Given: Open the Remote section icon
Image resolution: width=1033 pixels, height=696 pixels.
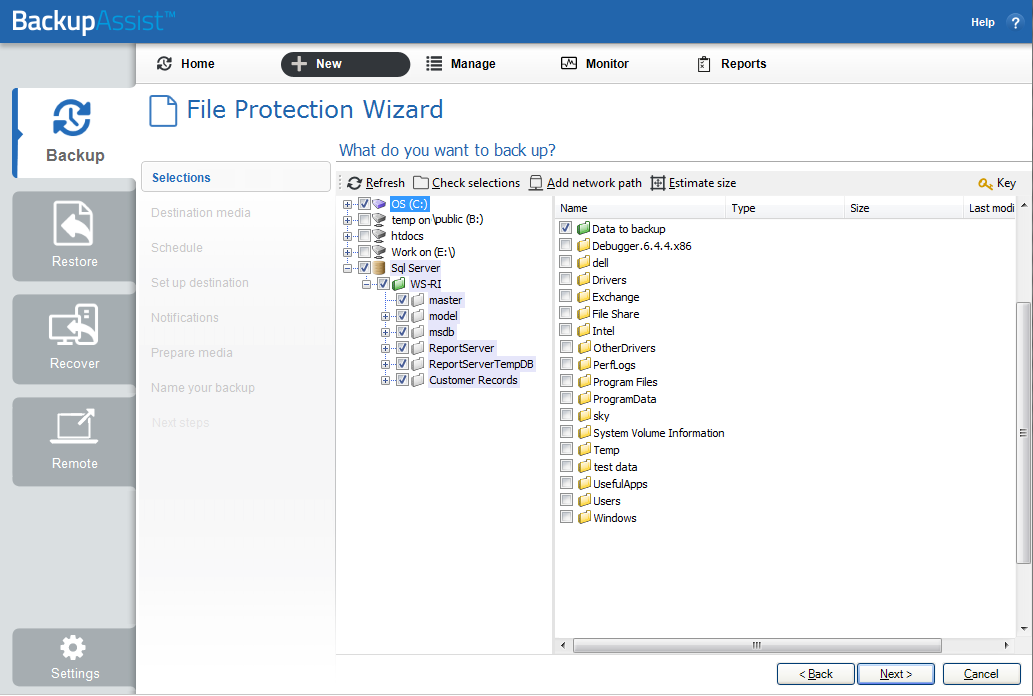Looking at the screenshot, I should tap(74, 426).
